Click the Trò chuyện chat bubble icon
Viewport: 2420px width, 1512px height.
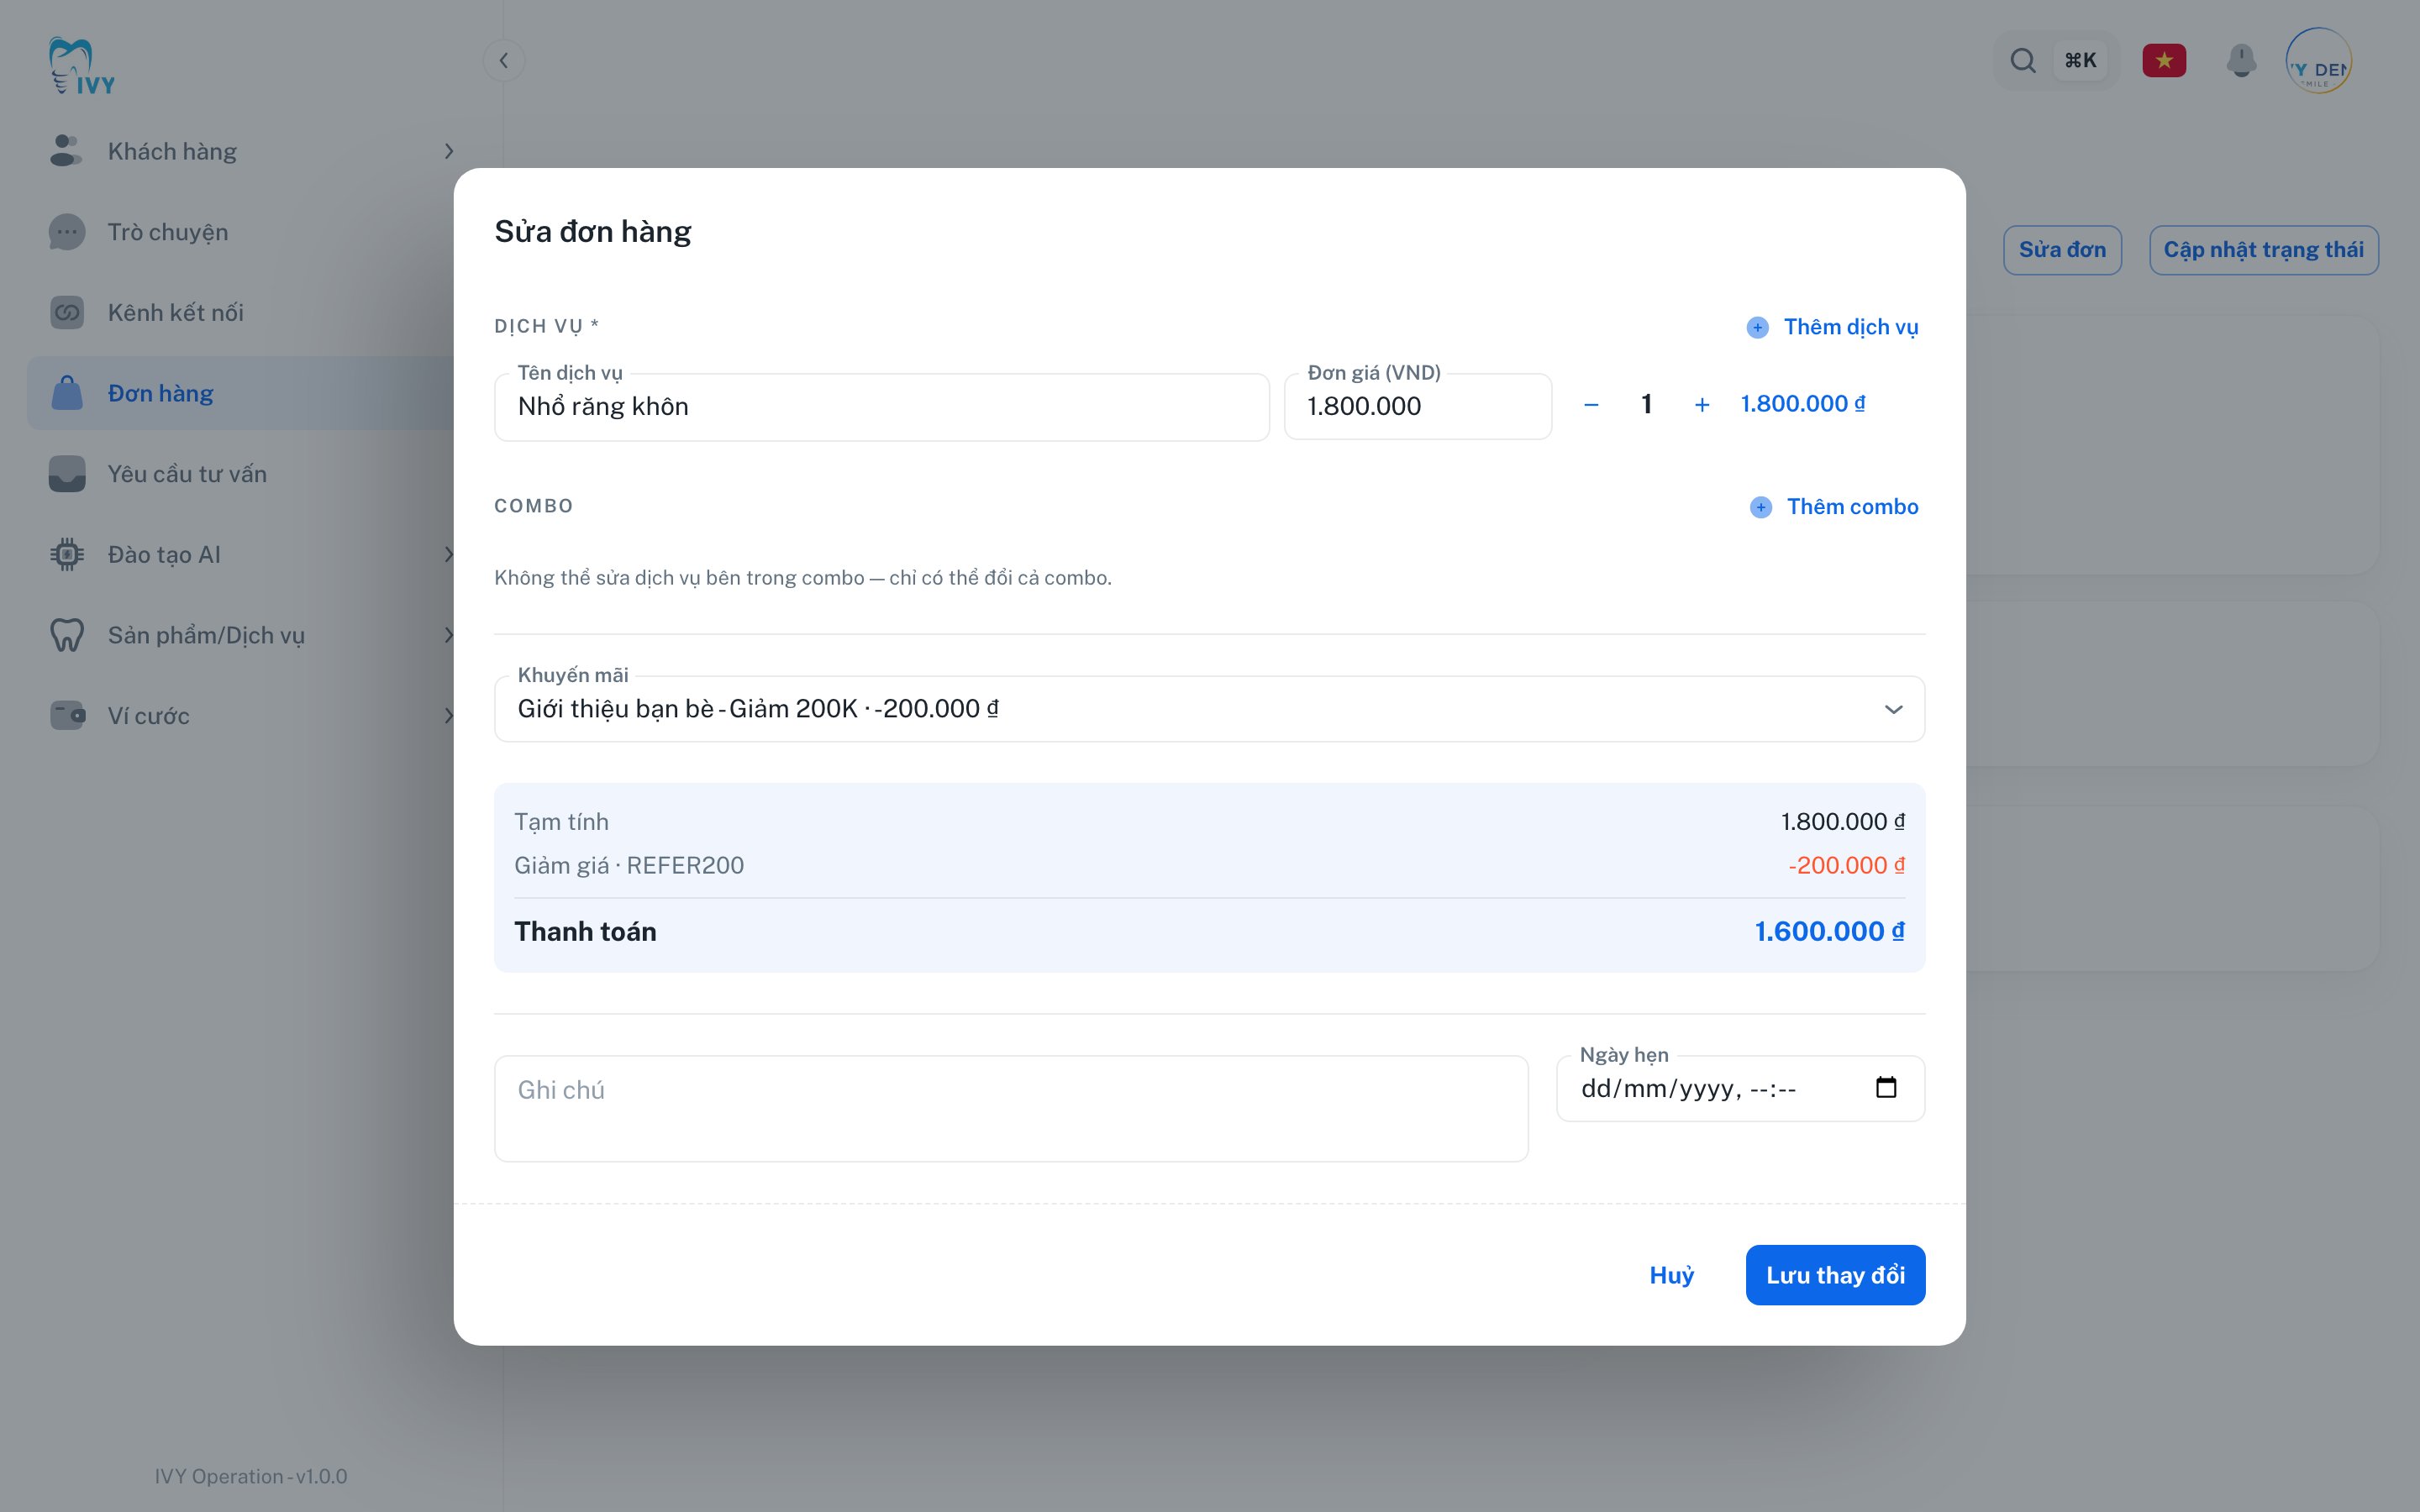click(67, 232)
